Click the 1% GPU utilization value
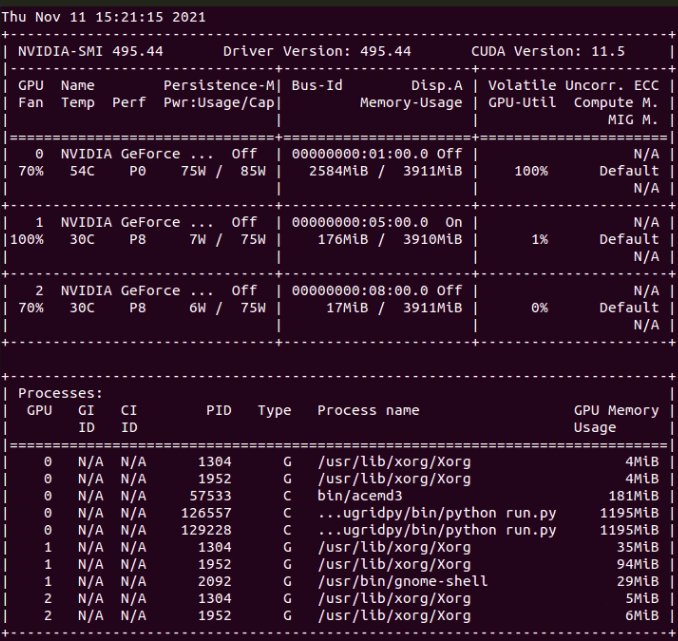The width and height of the screenshot is (678, 641). point(535,240)
